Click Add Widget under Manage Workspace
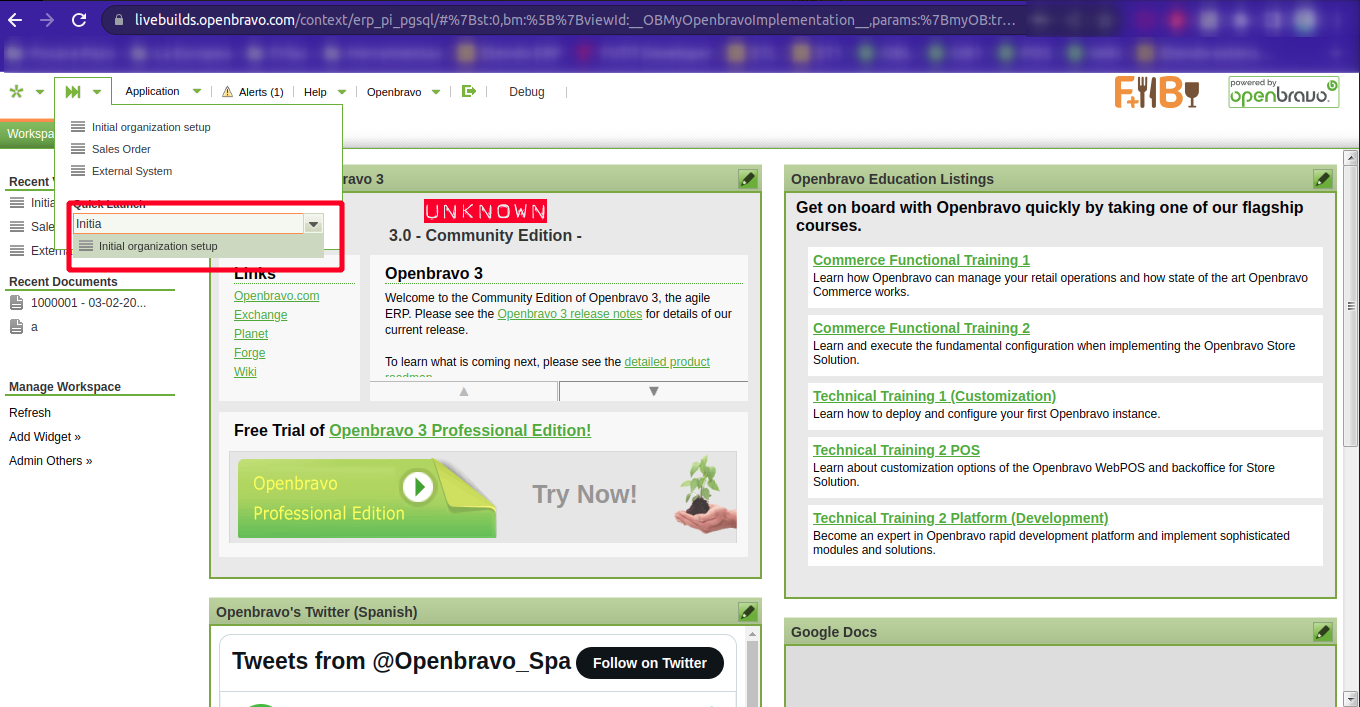1360x707 pixels. click(45, 437)
